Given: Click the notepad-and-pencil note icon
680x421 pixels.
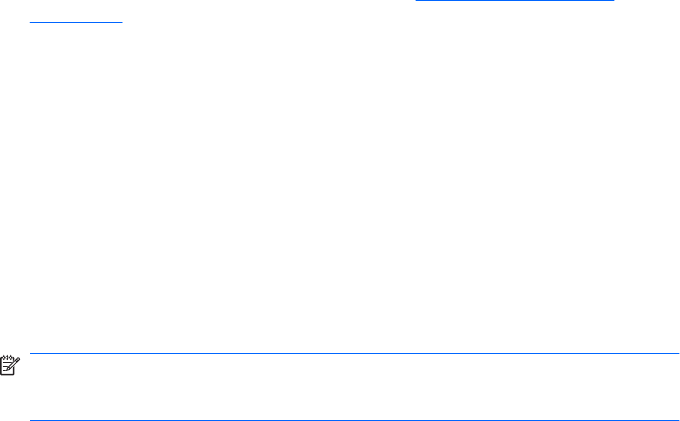Looking at the screenshot, I should [10, 365].
